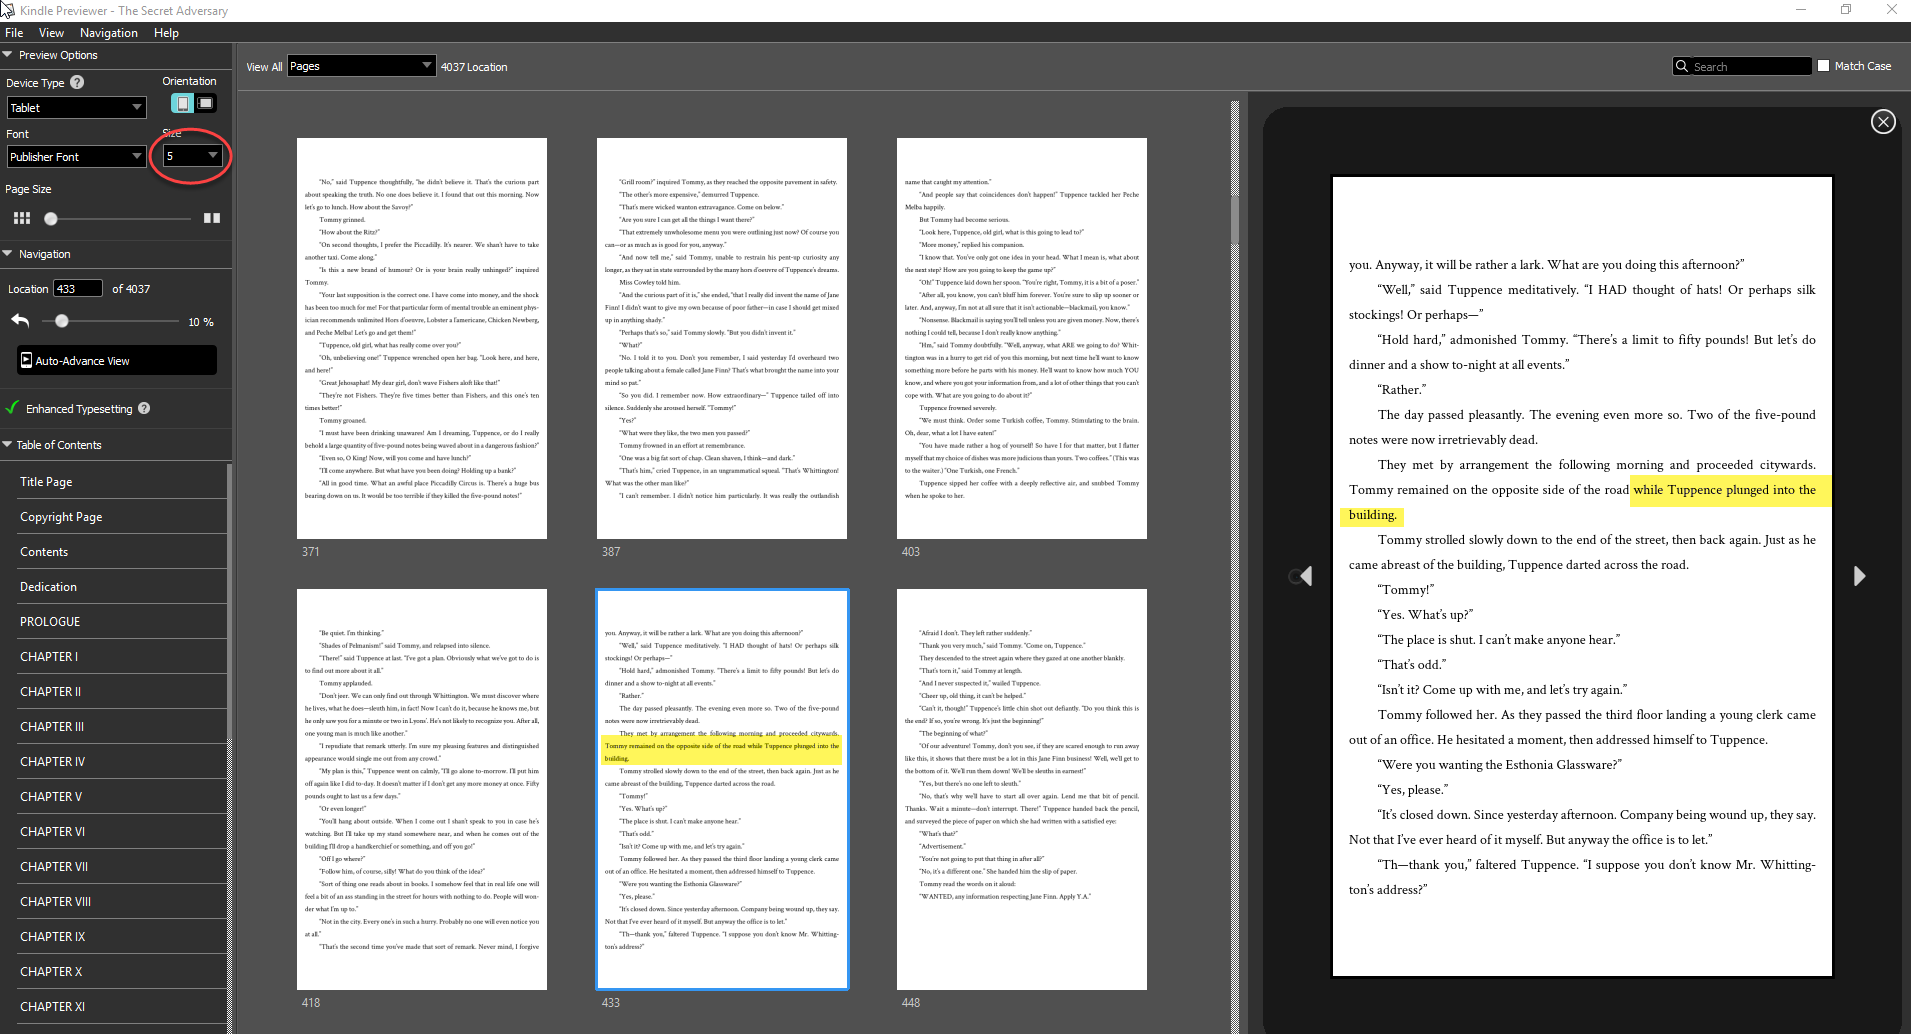Open the View menu
Viewport: 1911px width, 1034px height.
tap(50, 32)
